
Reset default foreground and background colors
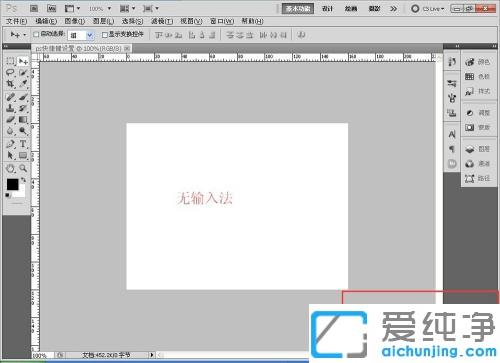pyautogui.click(x=8, y=195)
